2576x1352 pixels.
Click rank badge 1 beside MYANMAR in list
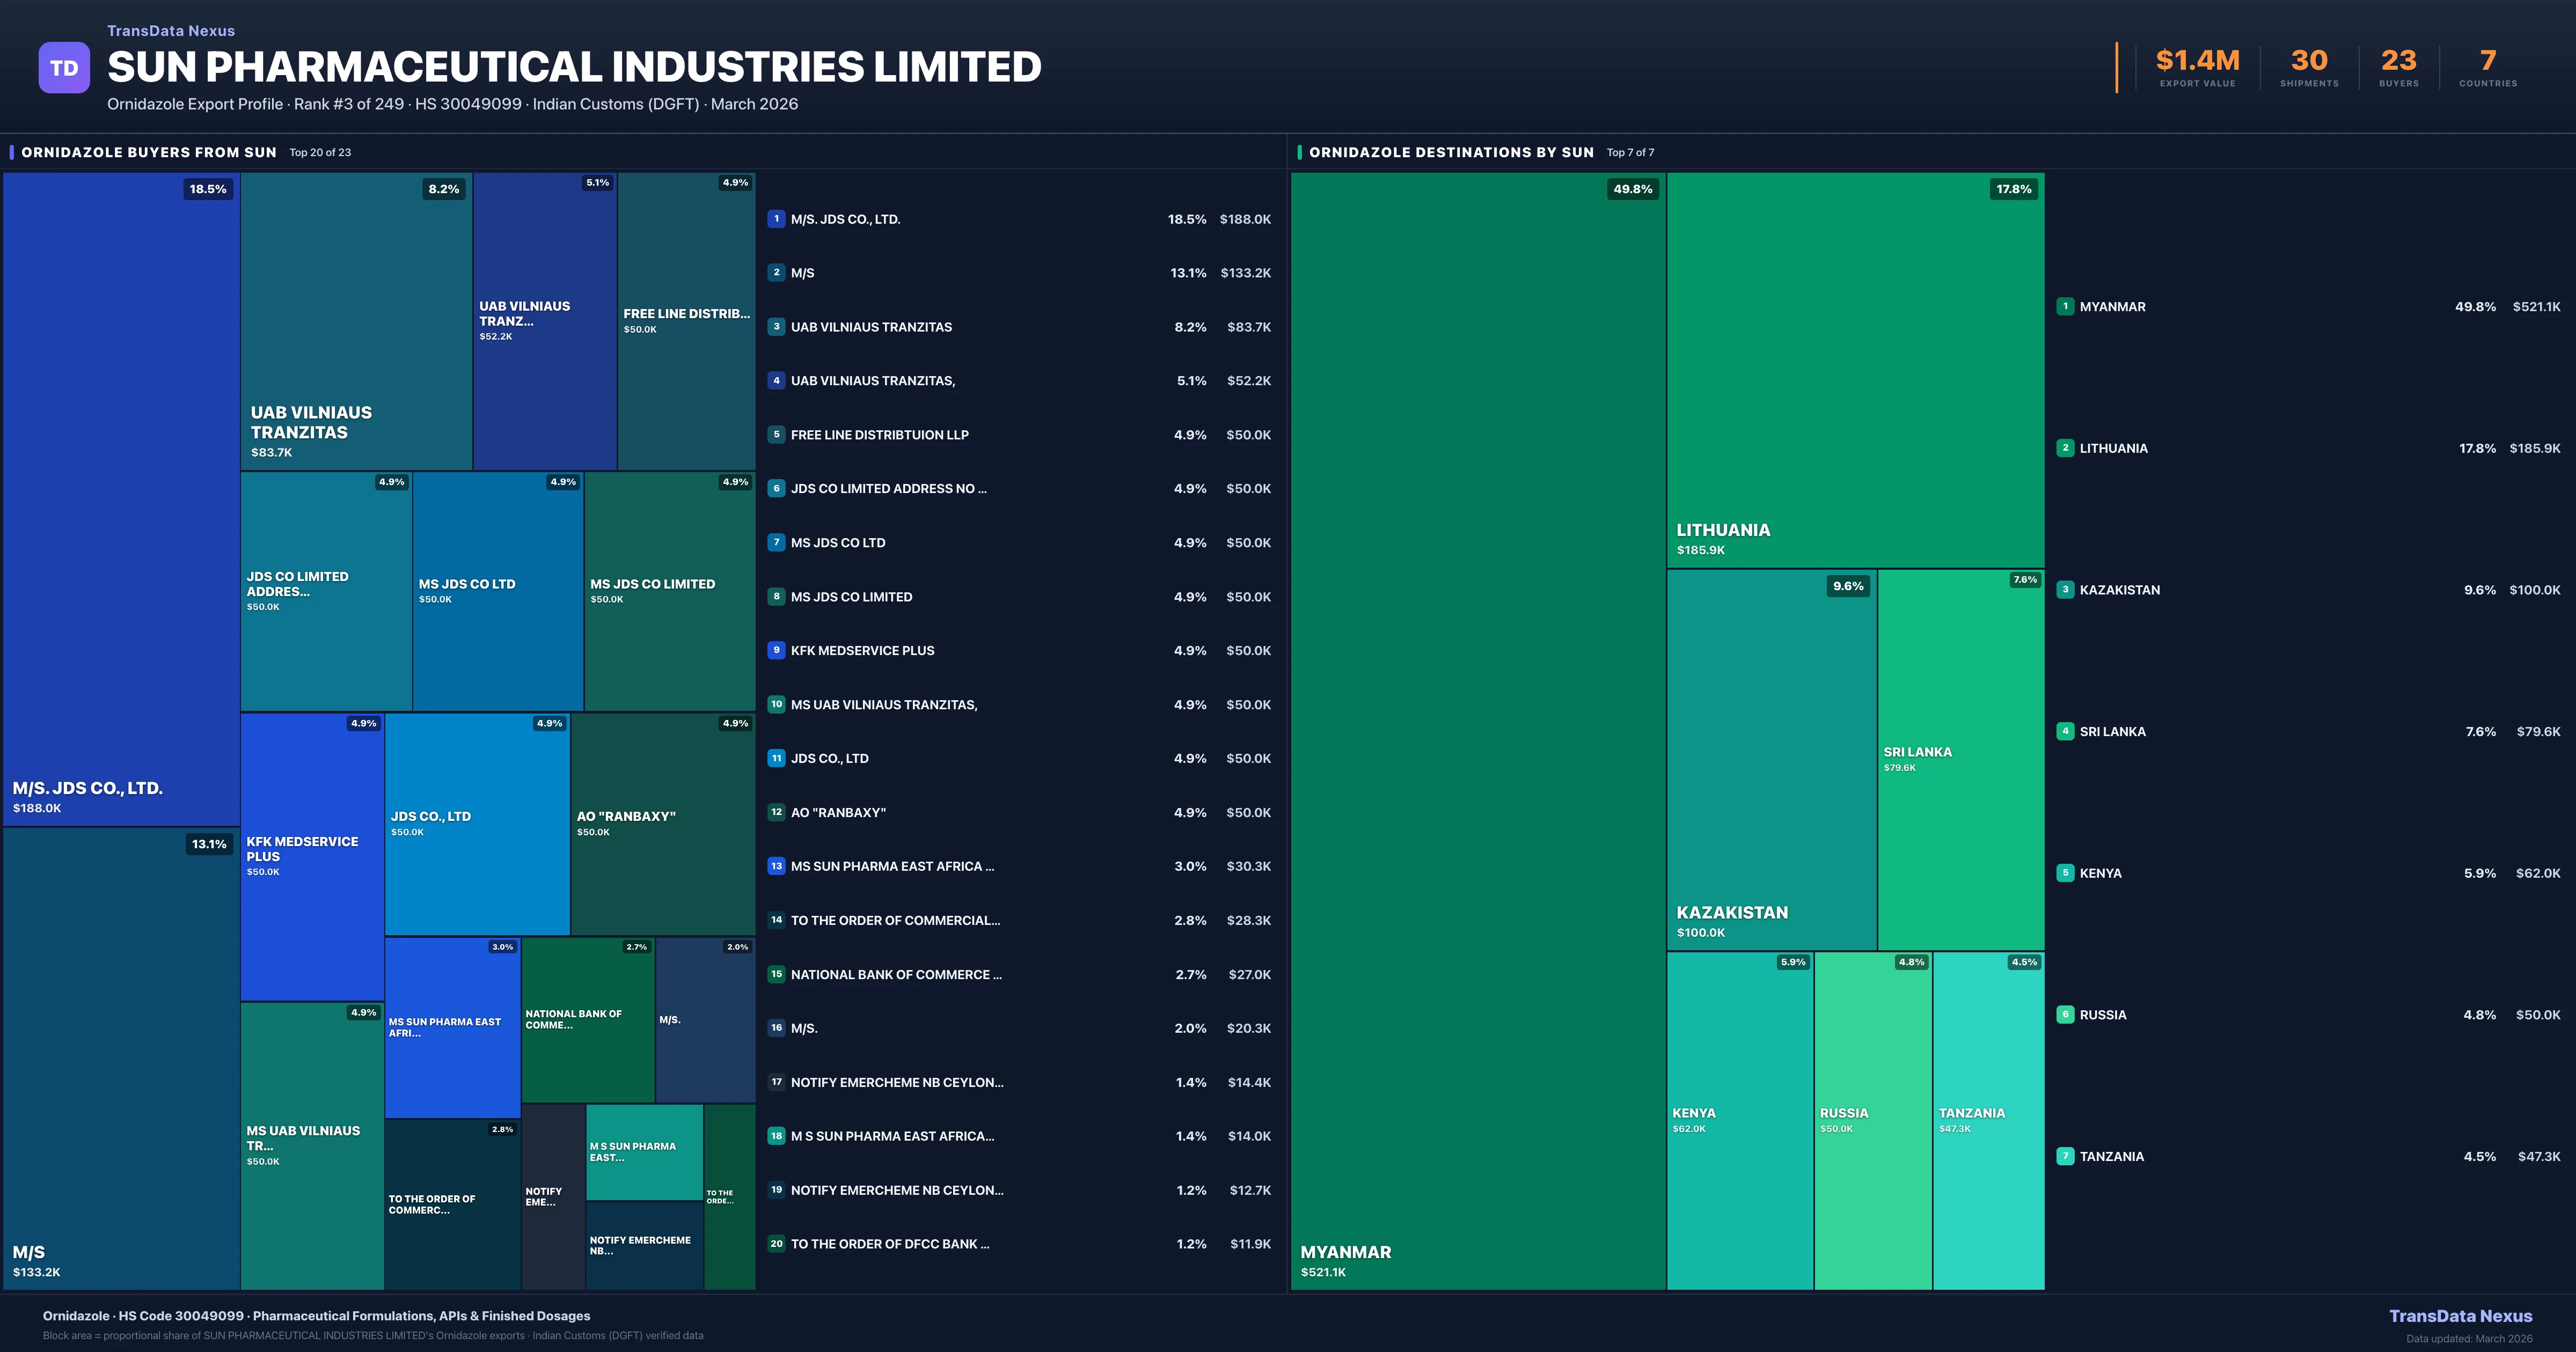click(x=2065, y=307)
